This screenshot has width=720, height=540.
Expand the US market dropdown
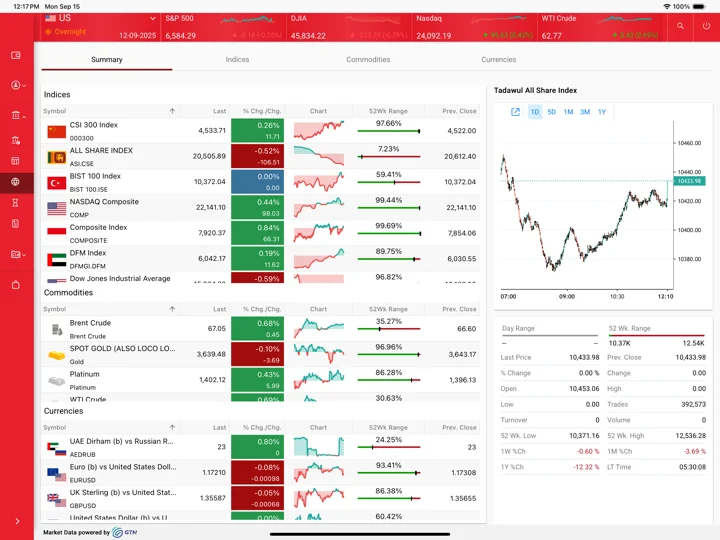[152, 18]
